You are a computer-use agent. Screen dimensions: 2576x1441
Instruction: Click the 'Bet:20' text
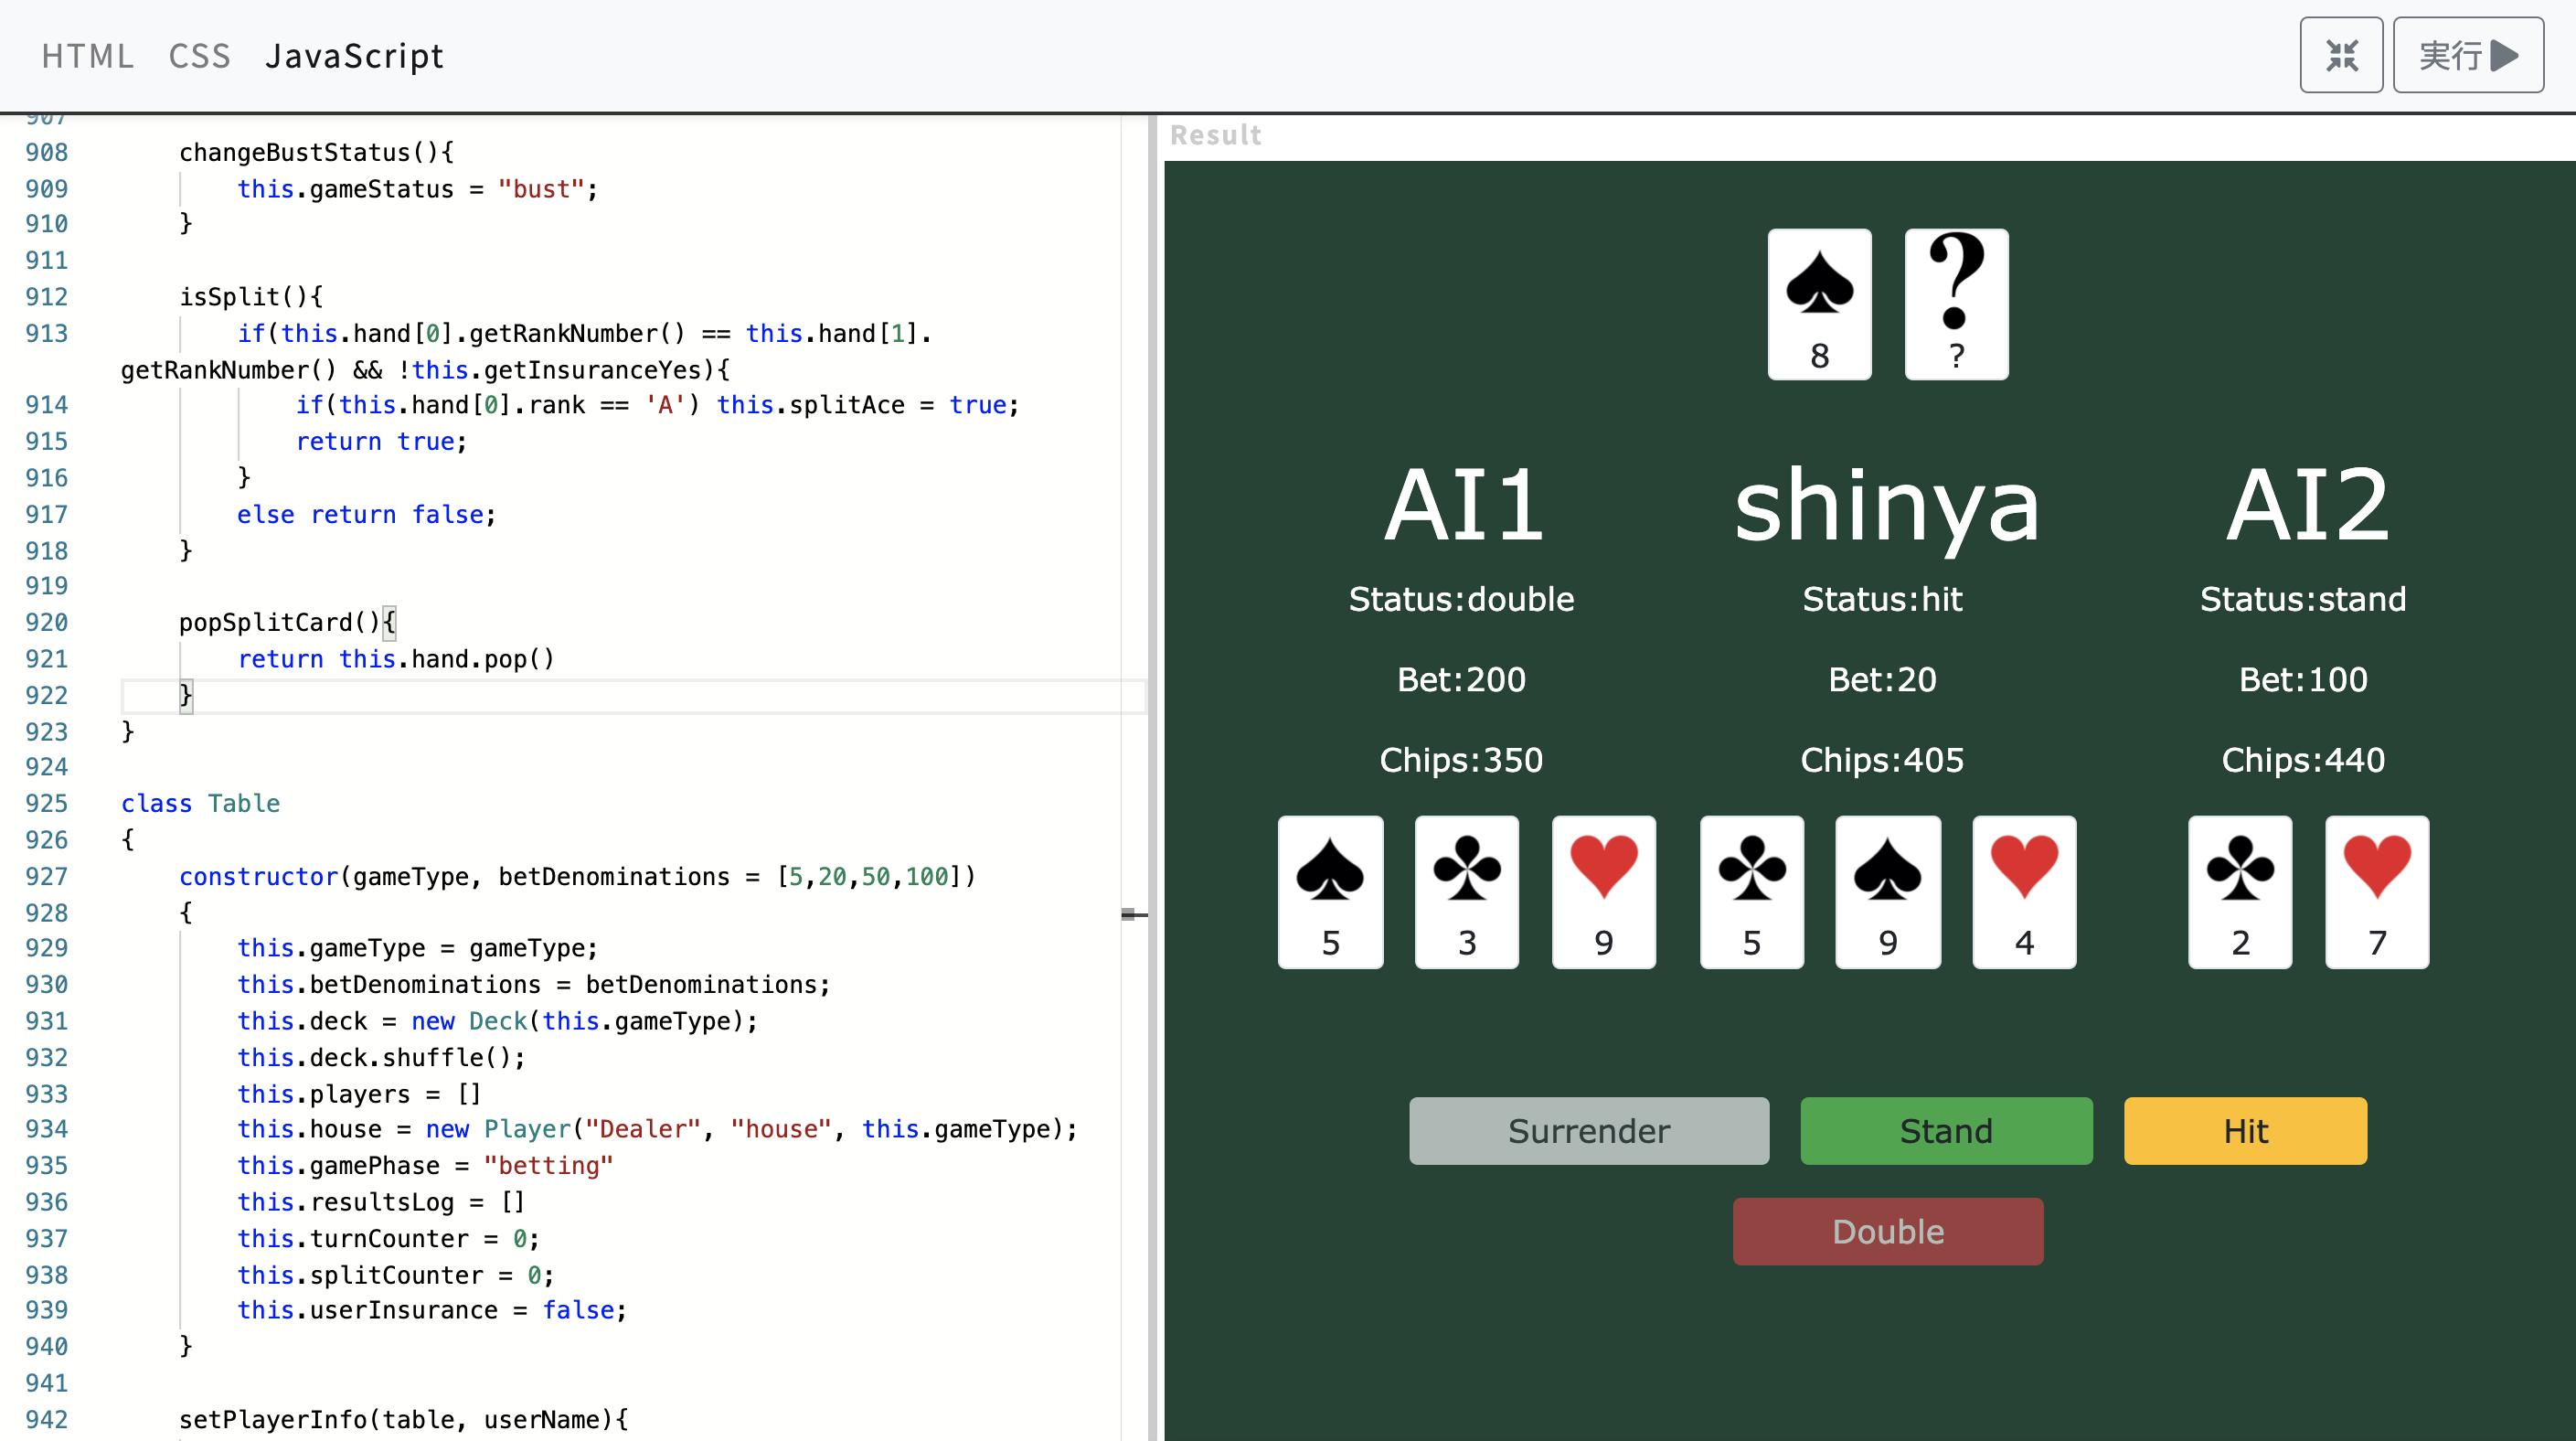[1882, 680]
